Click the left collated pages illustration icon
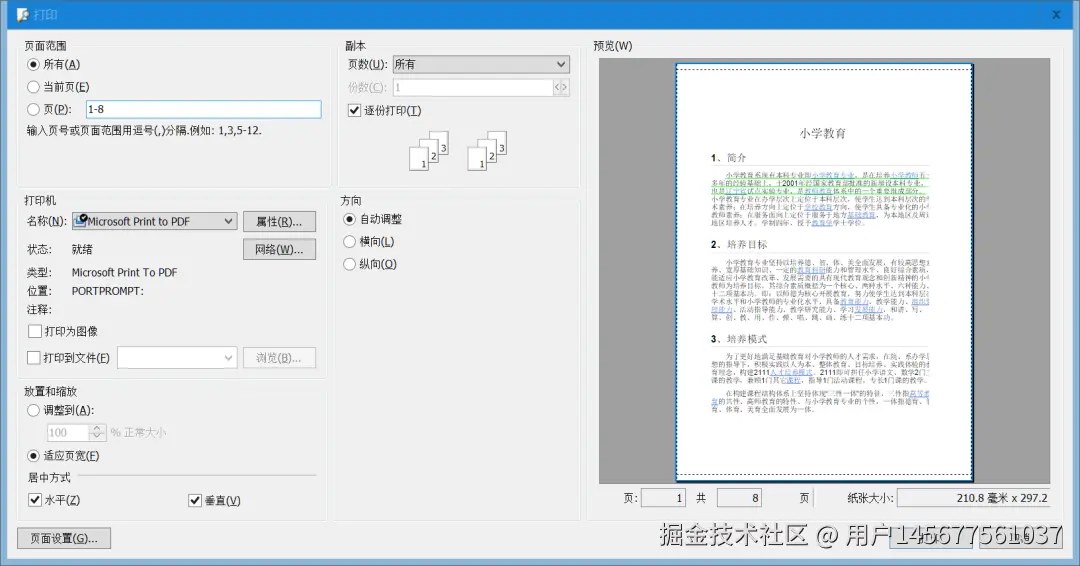 (x=428, y=151)
